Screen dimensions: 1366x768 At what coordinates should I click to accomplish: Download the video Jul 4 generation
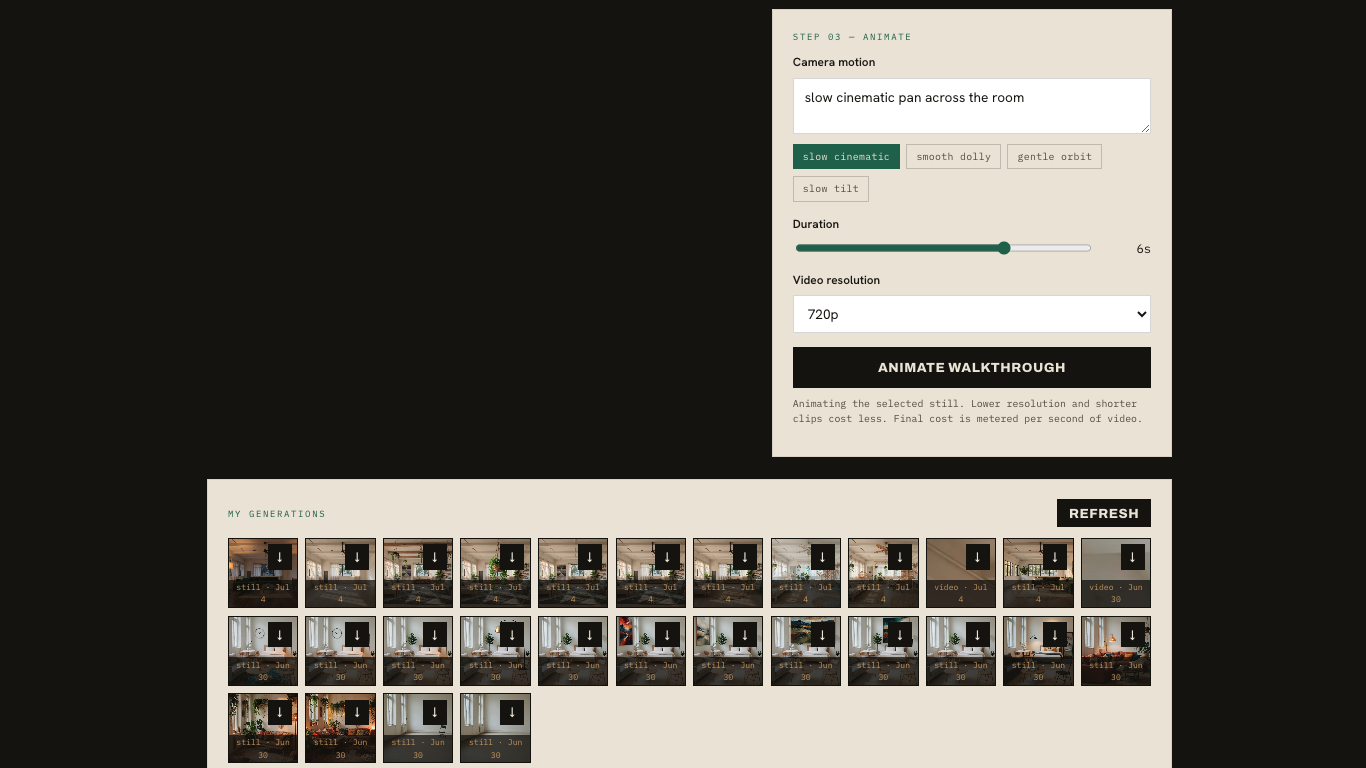click(x=978, y=557)
